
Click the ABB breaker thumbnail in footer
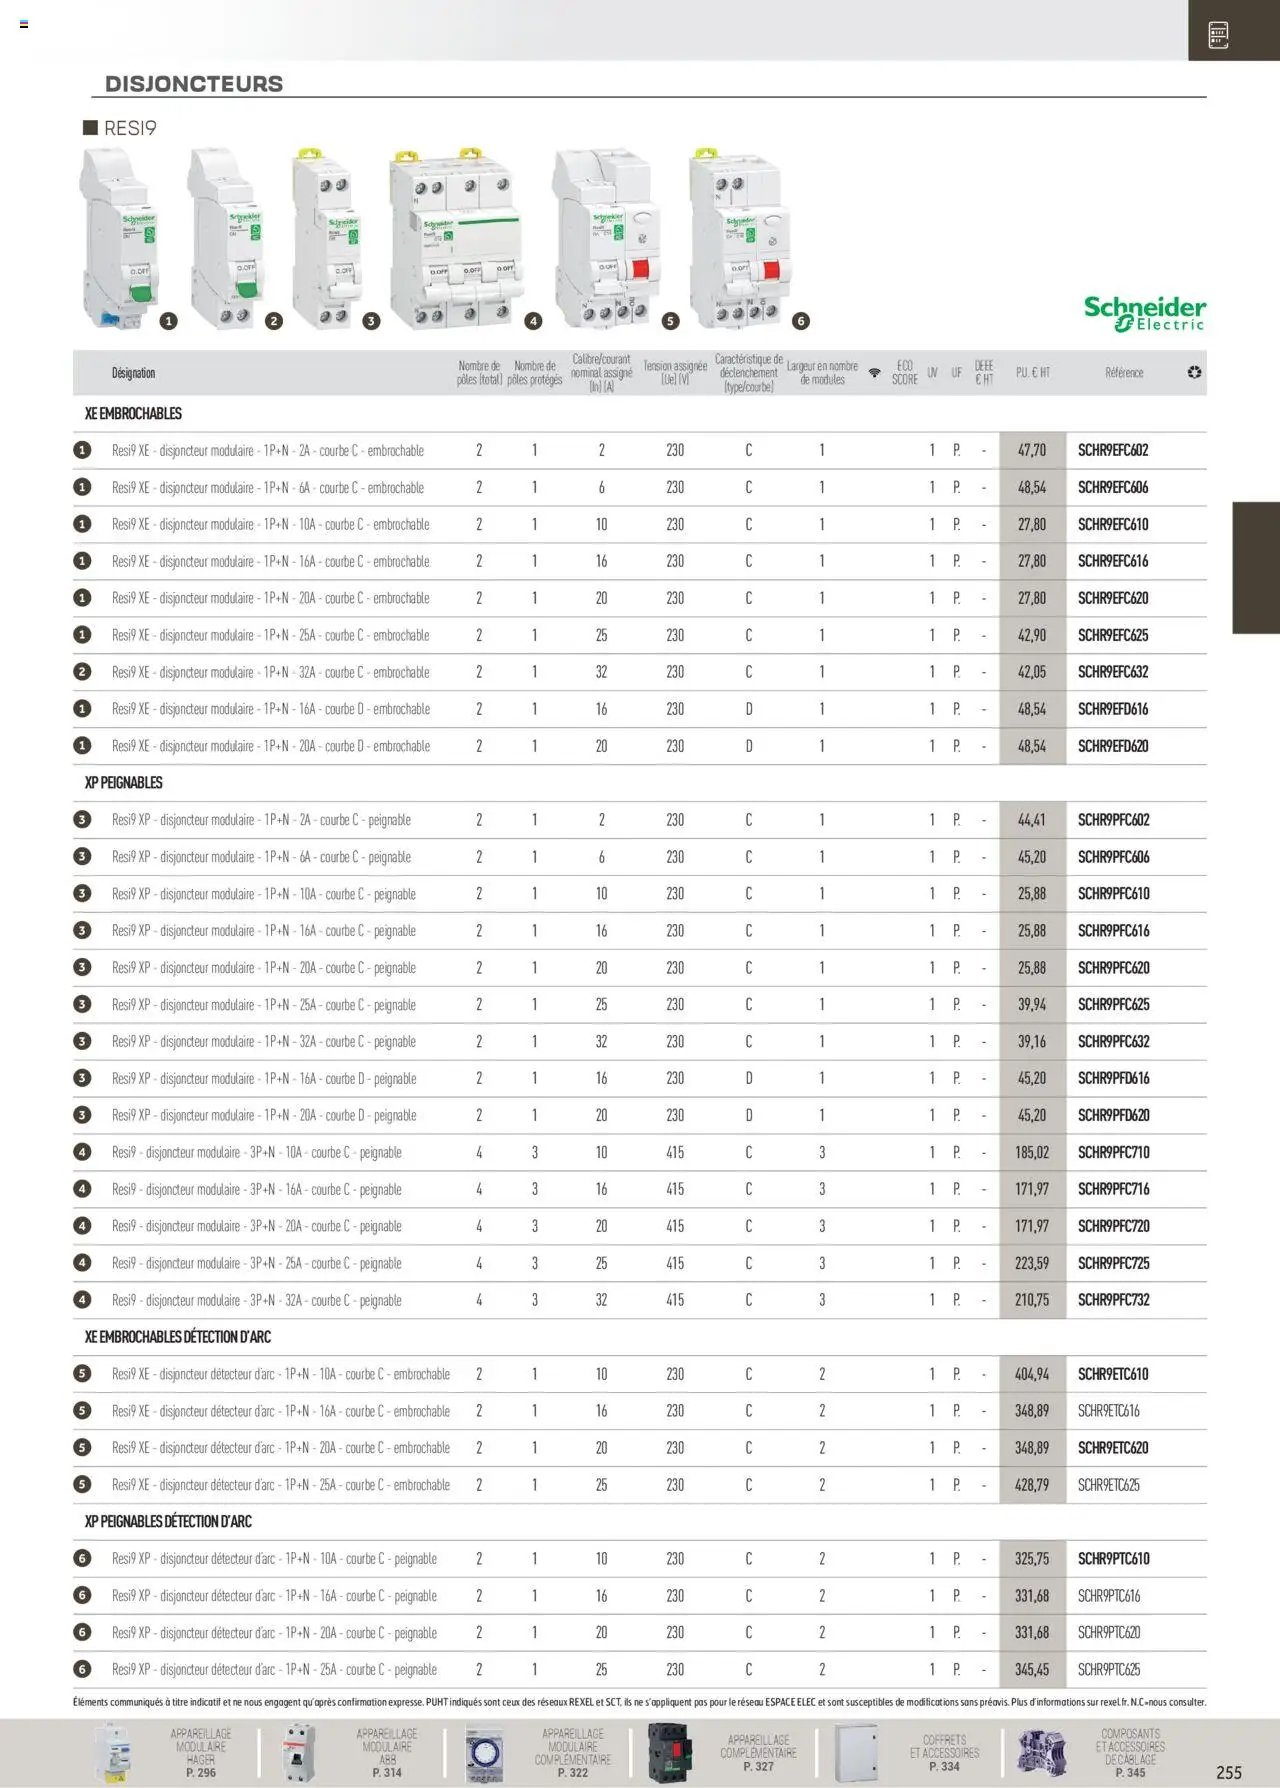click(298, 1753)
